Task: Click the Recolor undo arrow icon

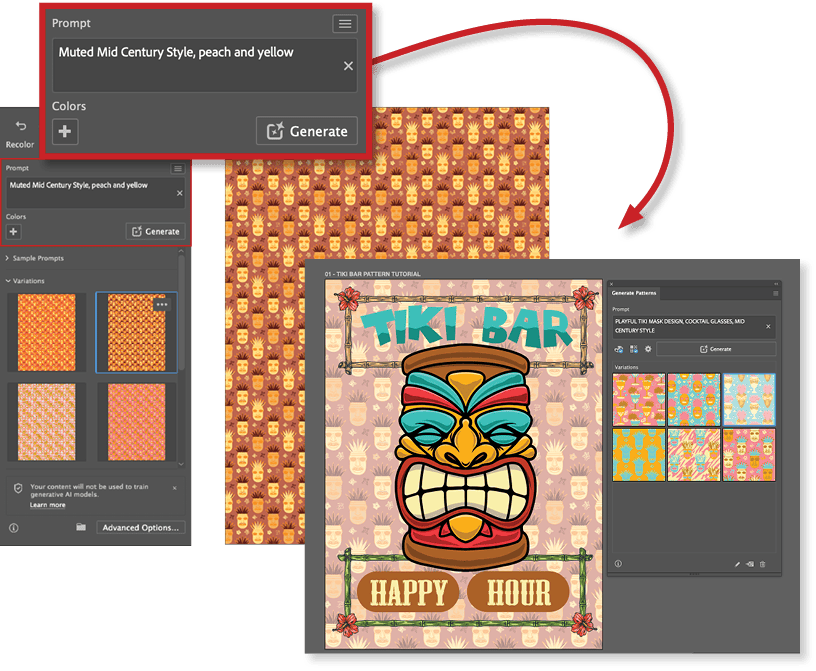Action: 20,127
